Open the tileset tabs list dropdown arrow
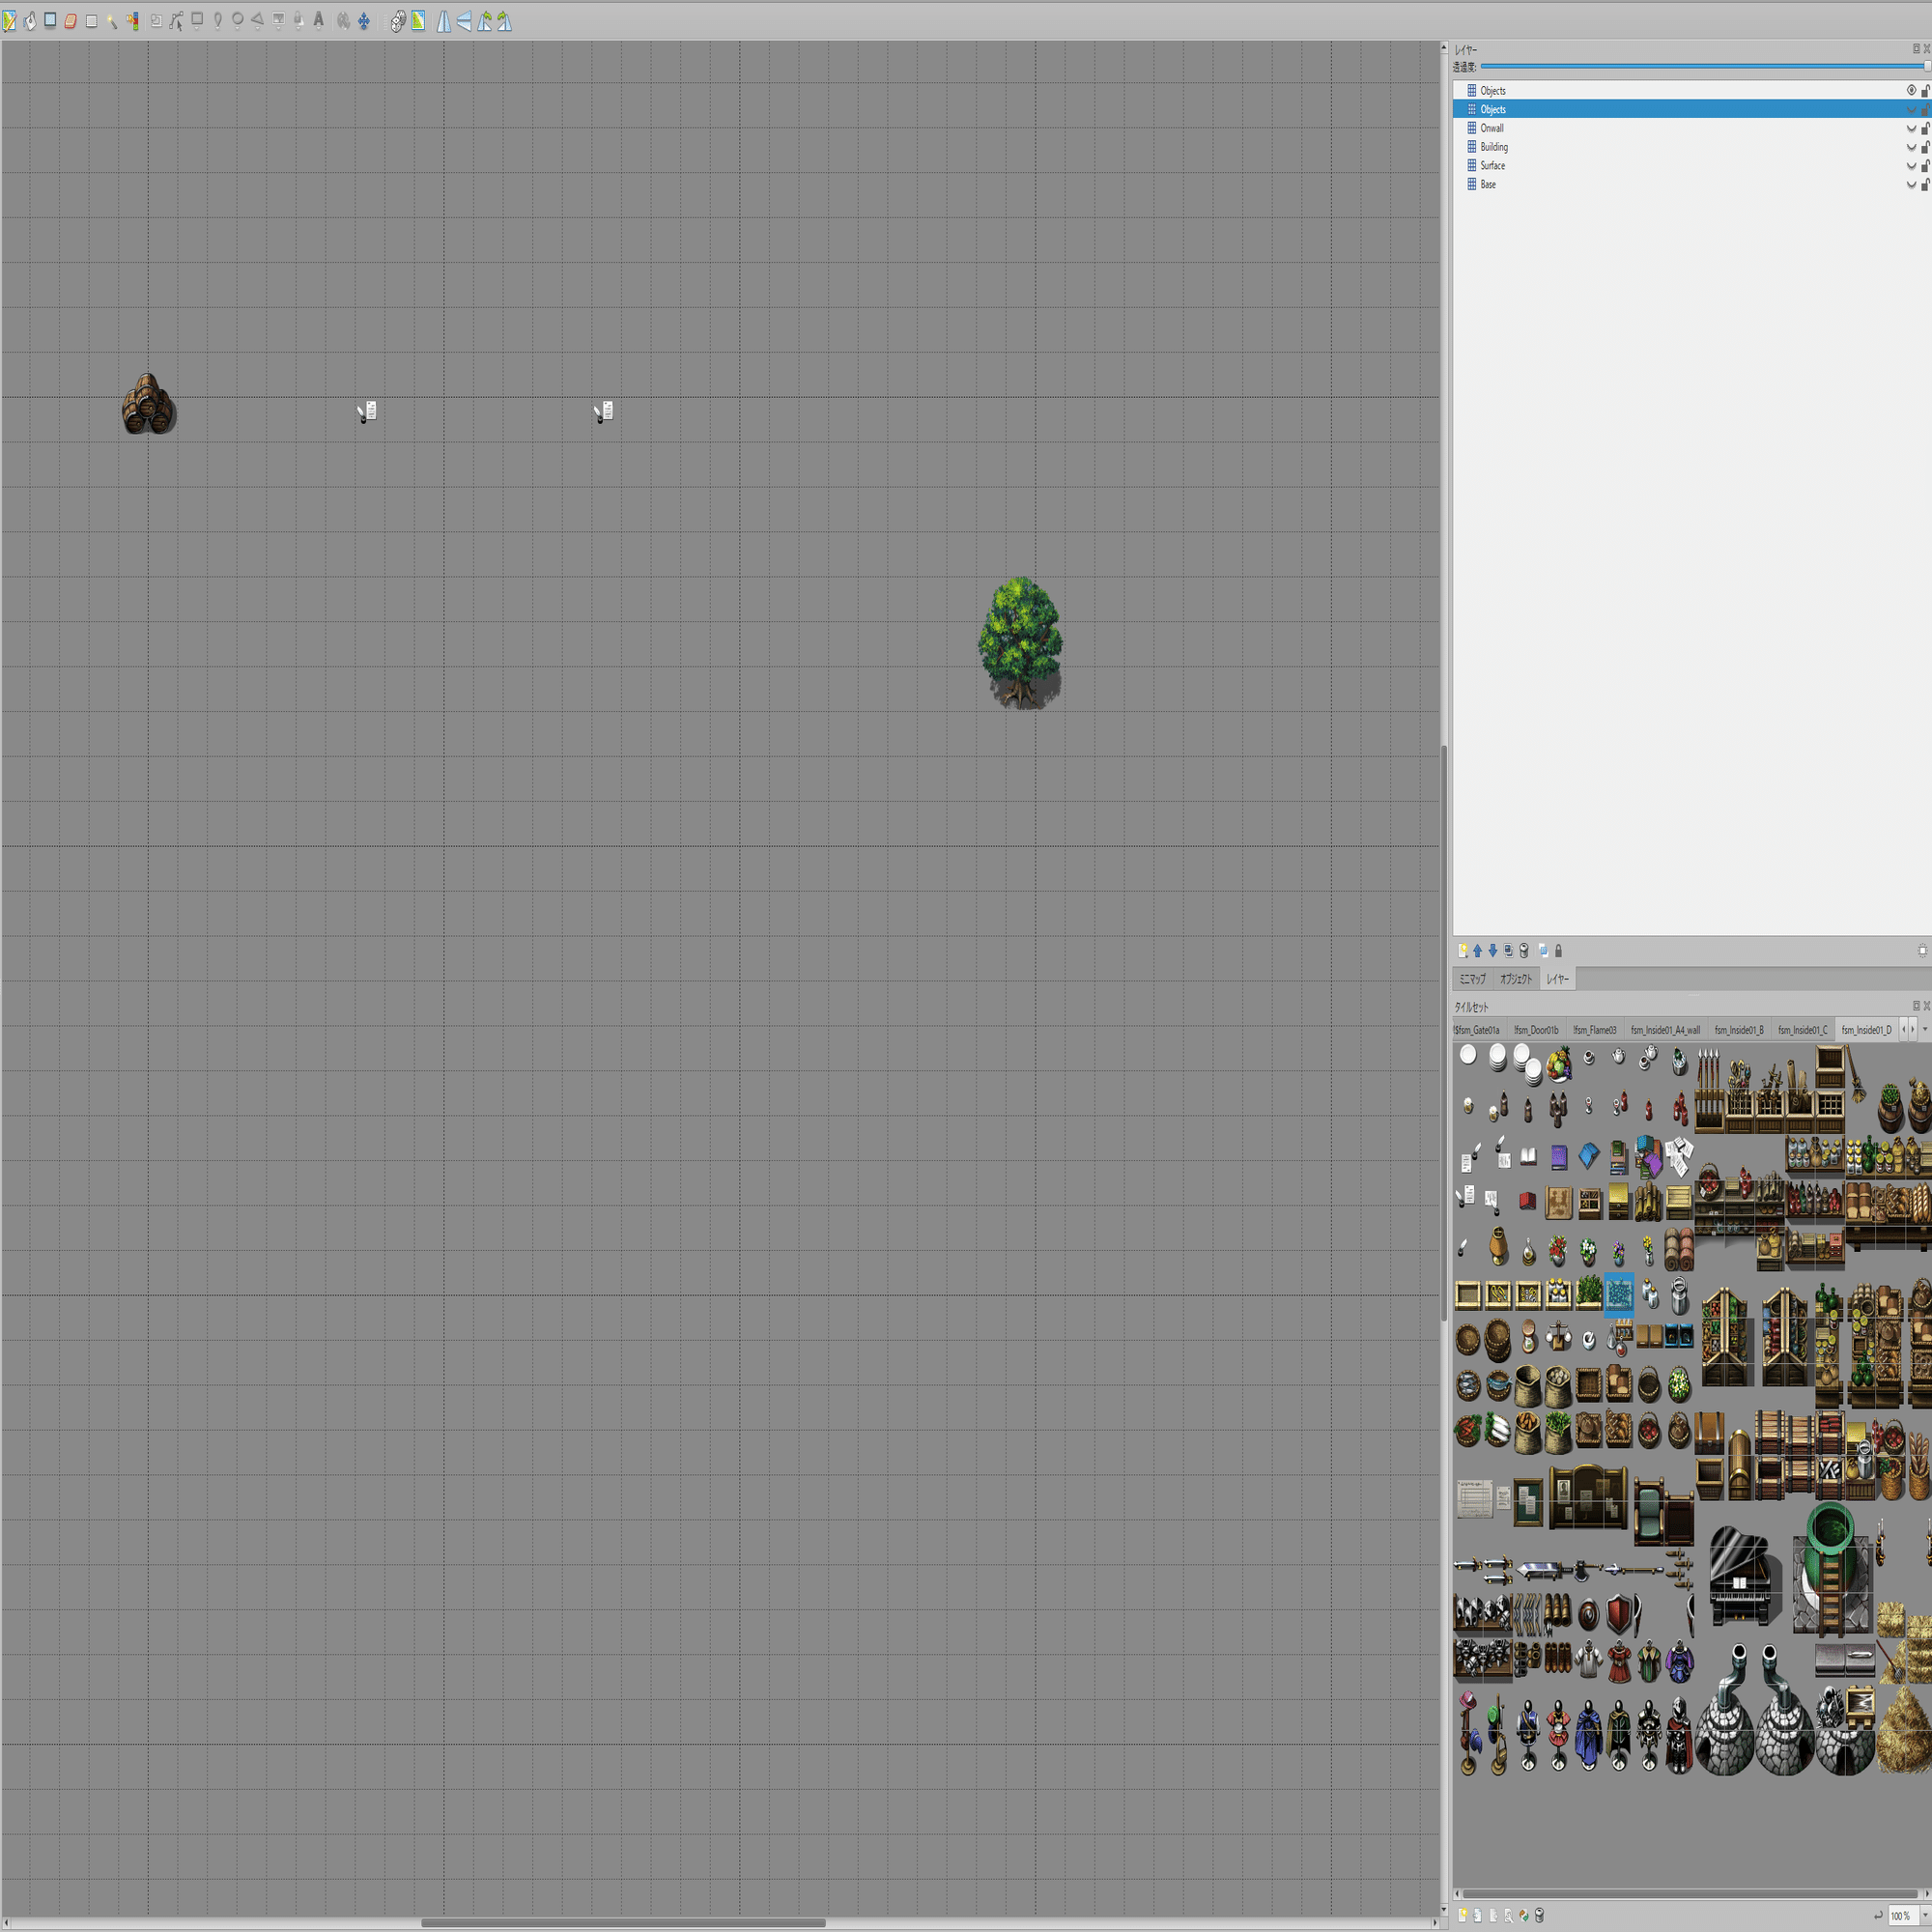This screenshot has width=1932, height=1932. 1925,1029
